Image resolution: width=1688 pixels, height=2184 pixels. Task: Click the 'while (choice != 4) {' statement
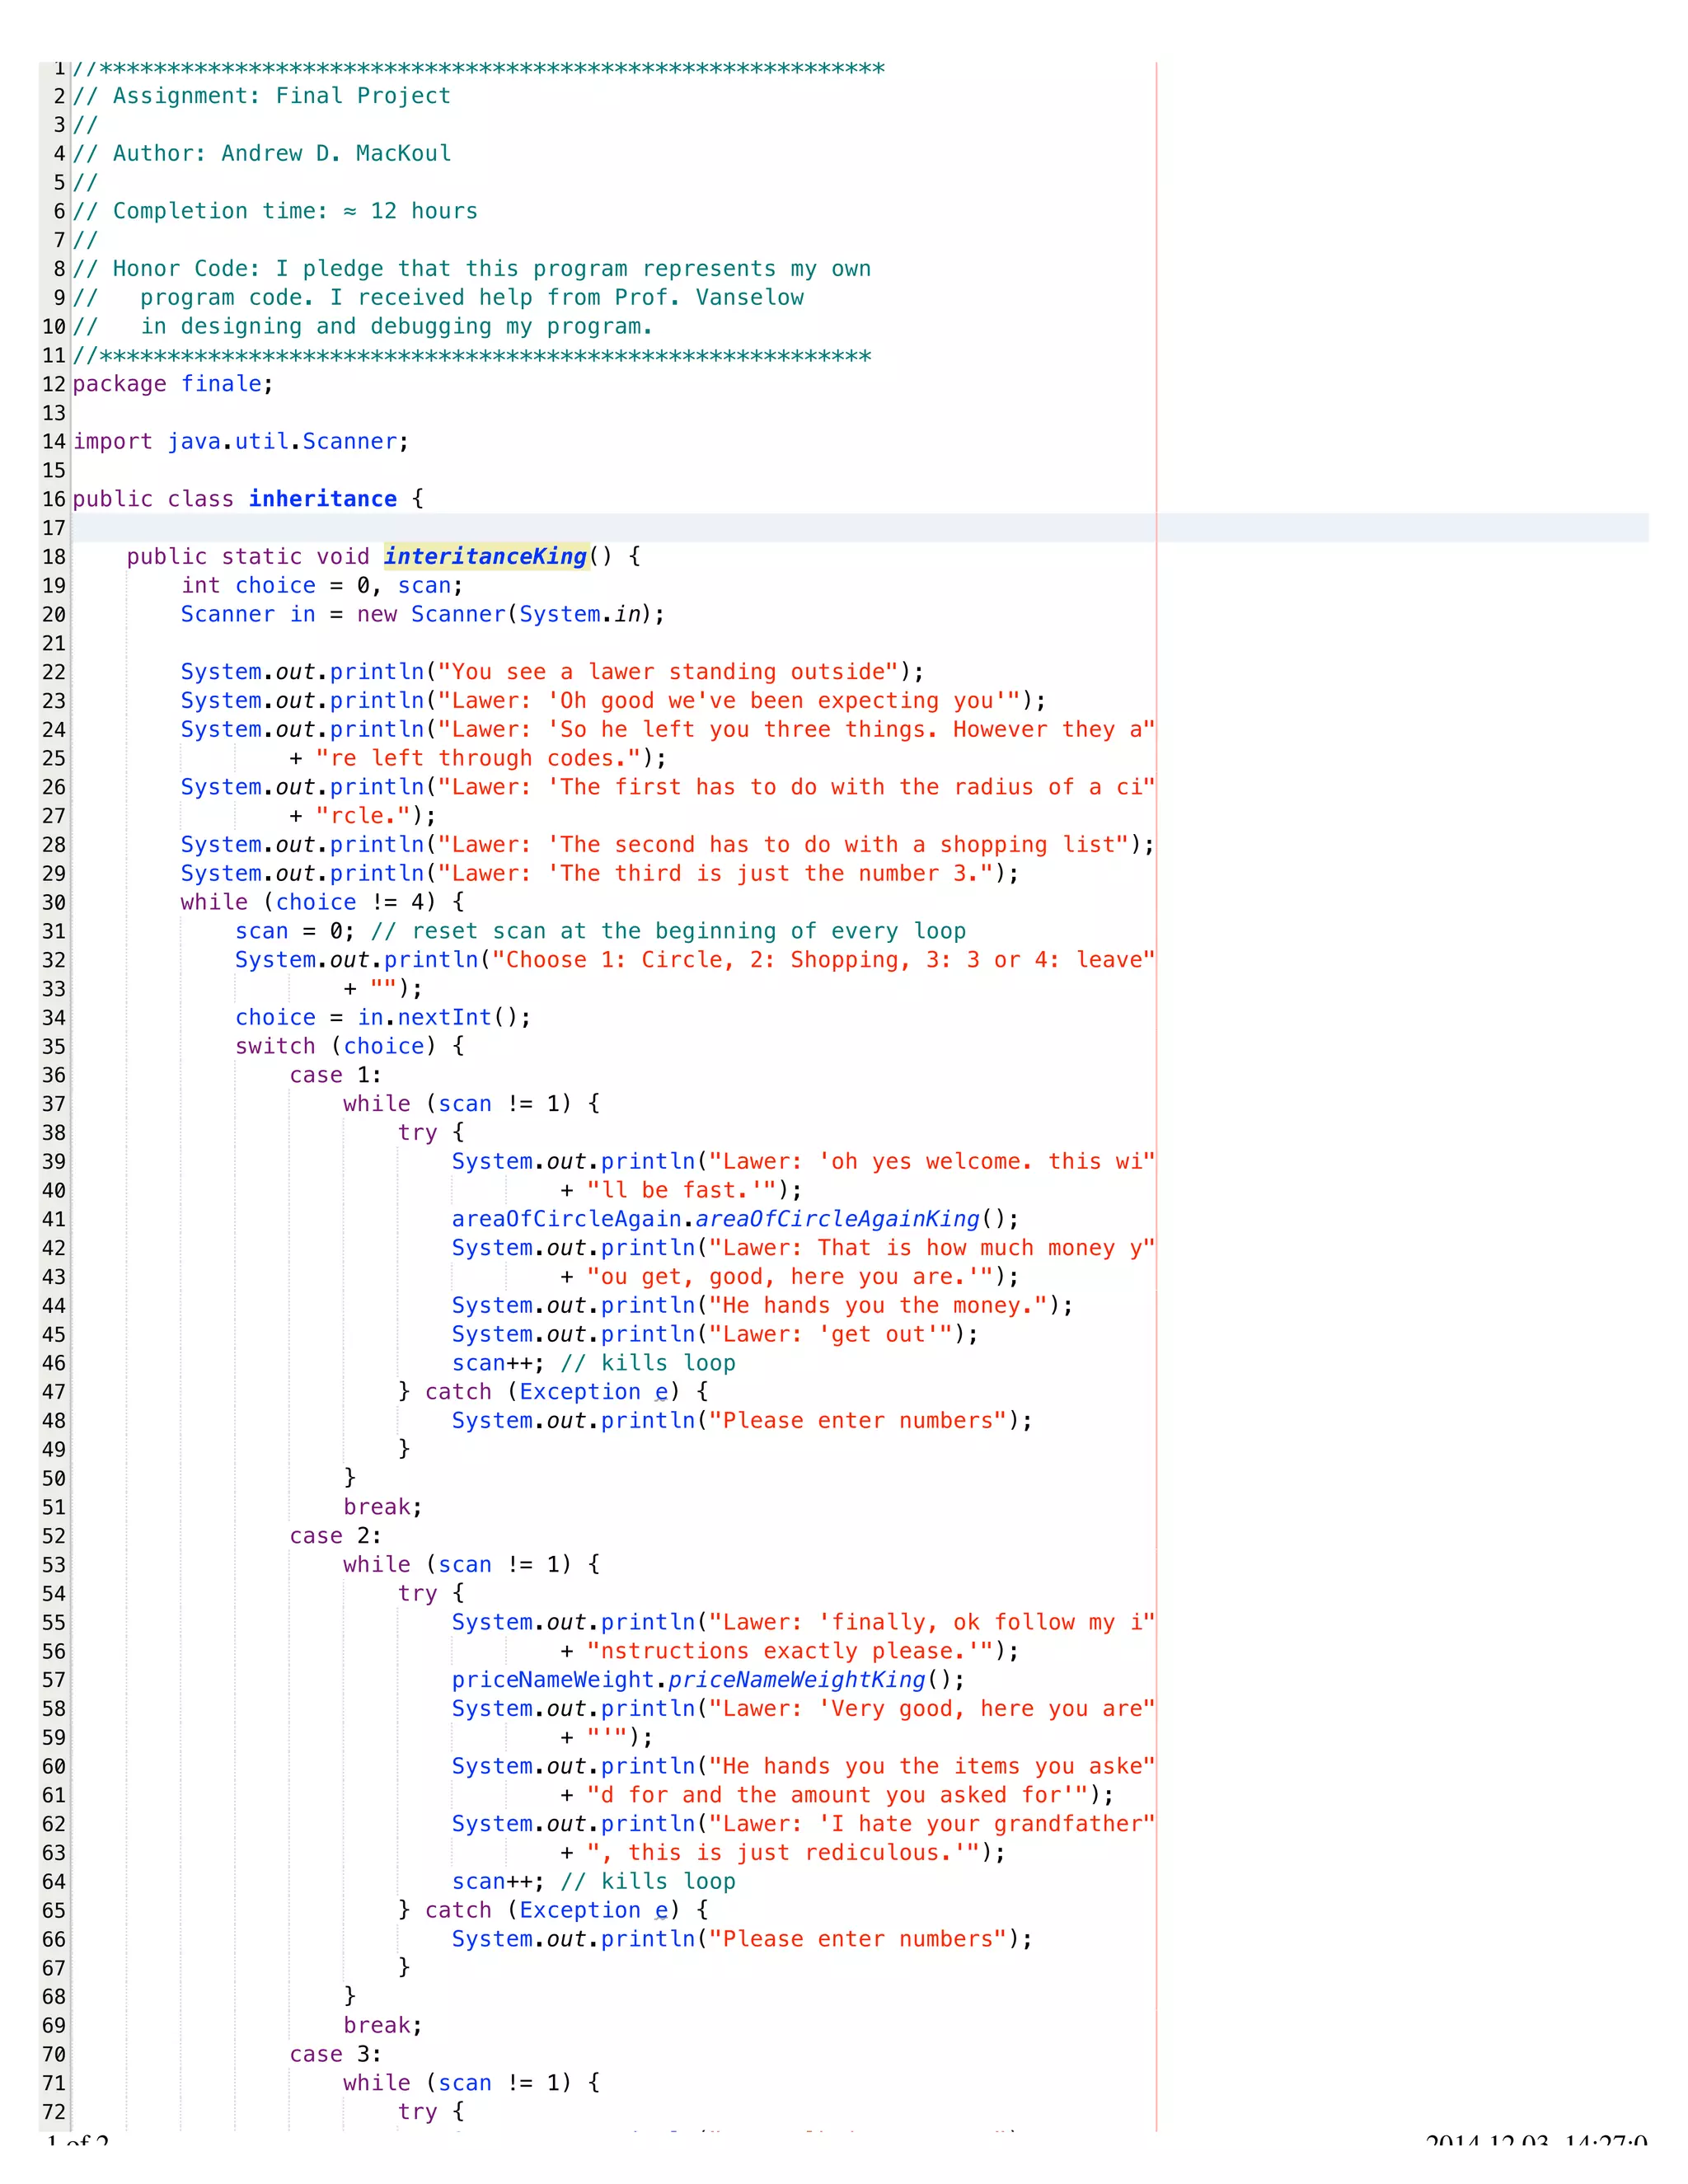322,902
